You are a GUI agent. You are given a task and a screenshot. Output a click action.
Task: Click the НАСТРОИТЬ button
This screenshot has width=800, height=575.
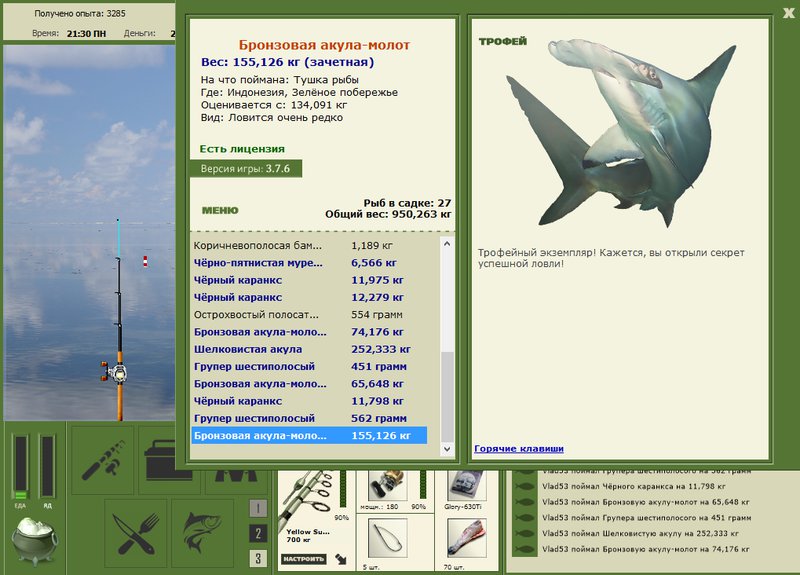[304, 559]
